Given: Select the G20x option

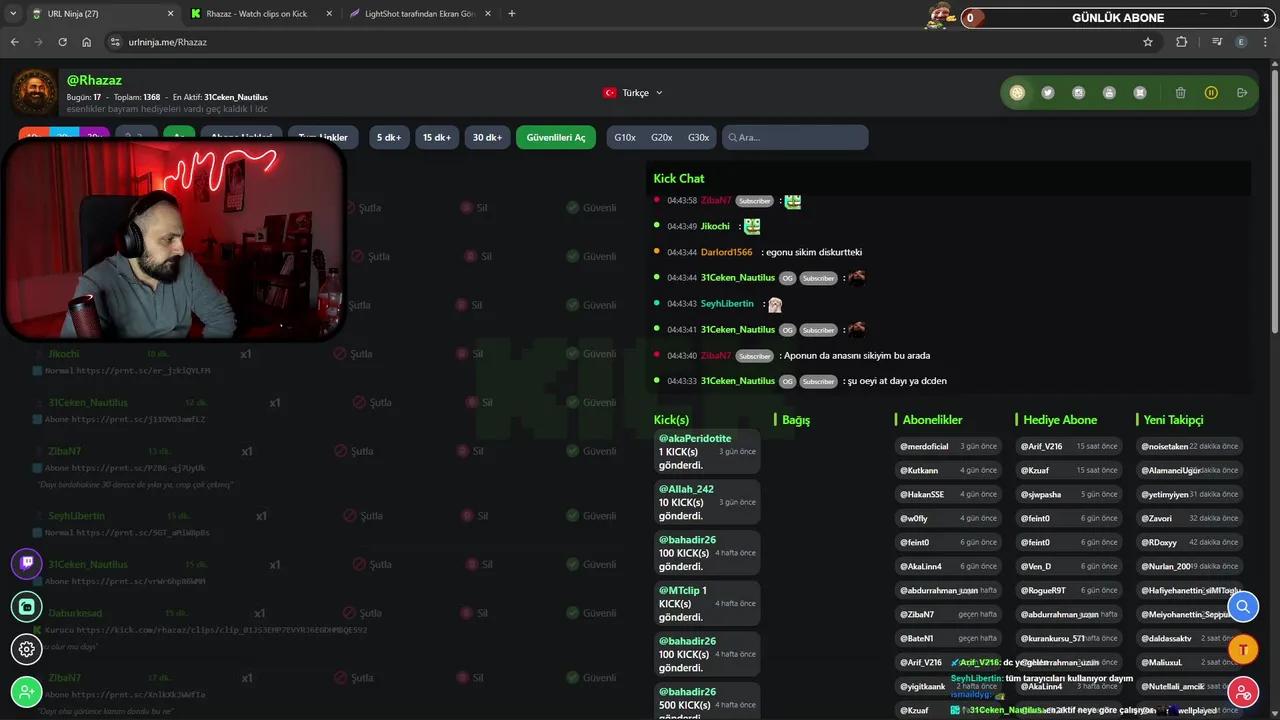Looking at the screenshot, I should [662, 138].
